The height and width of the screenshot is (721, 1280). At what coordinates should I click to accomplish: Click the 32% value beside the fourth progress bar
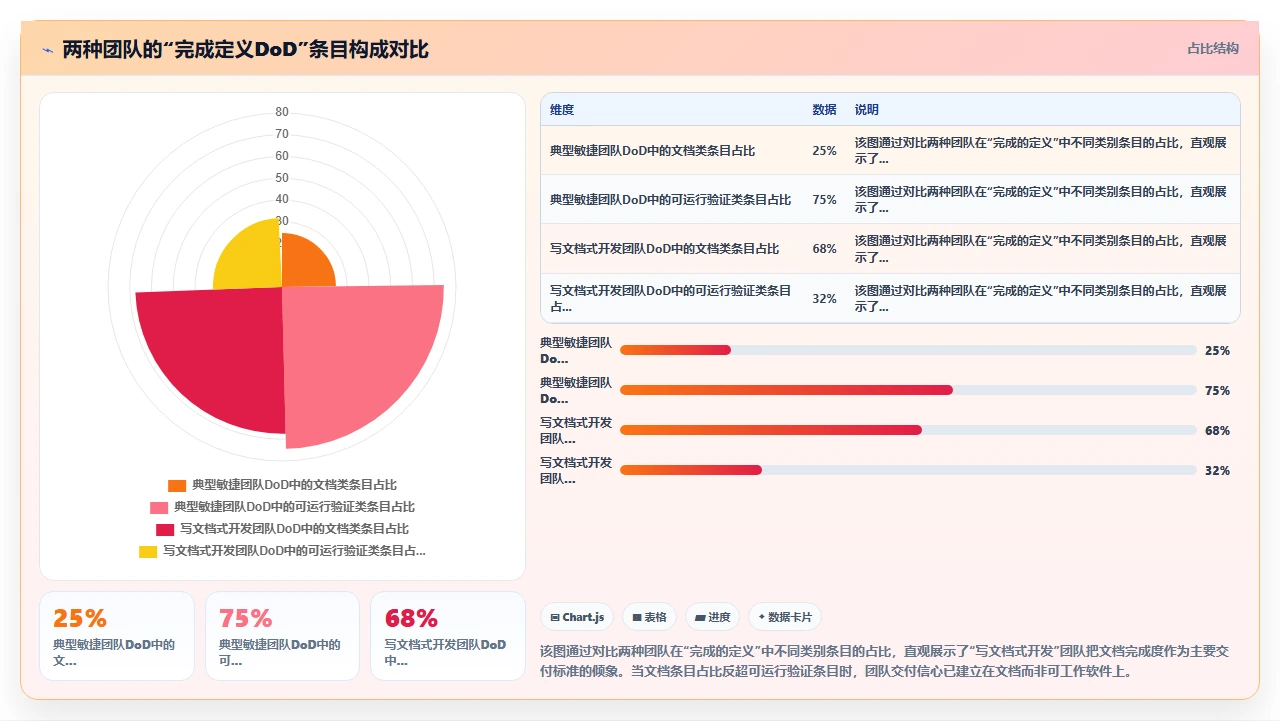point(1217,471)
